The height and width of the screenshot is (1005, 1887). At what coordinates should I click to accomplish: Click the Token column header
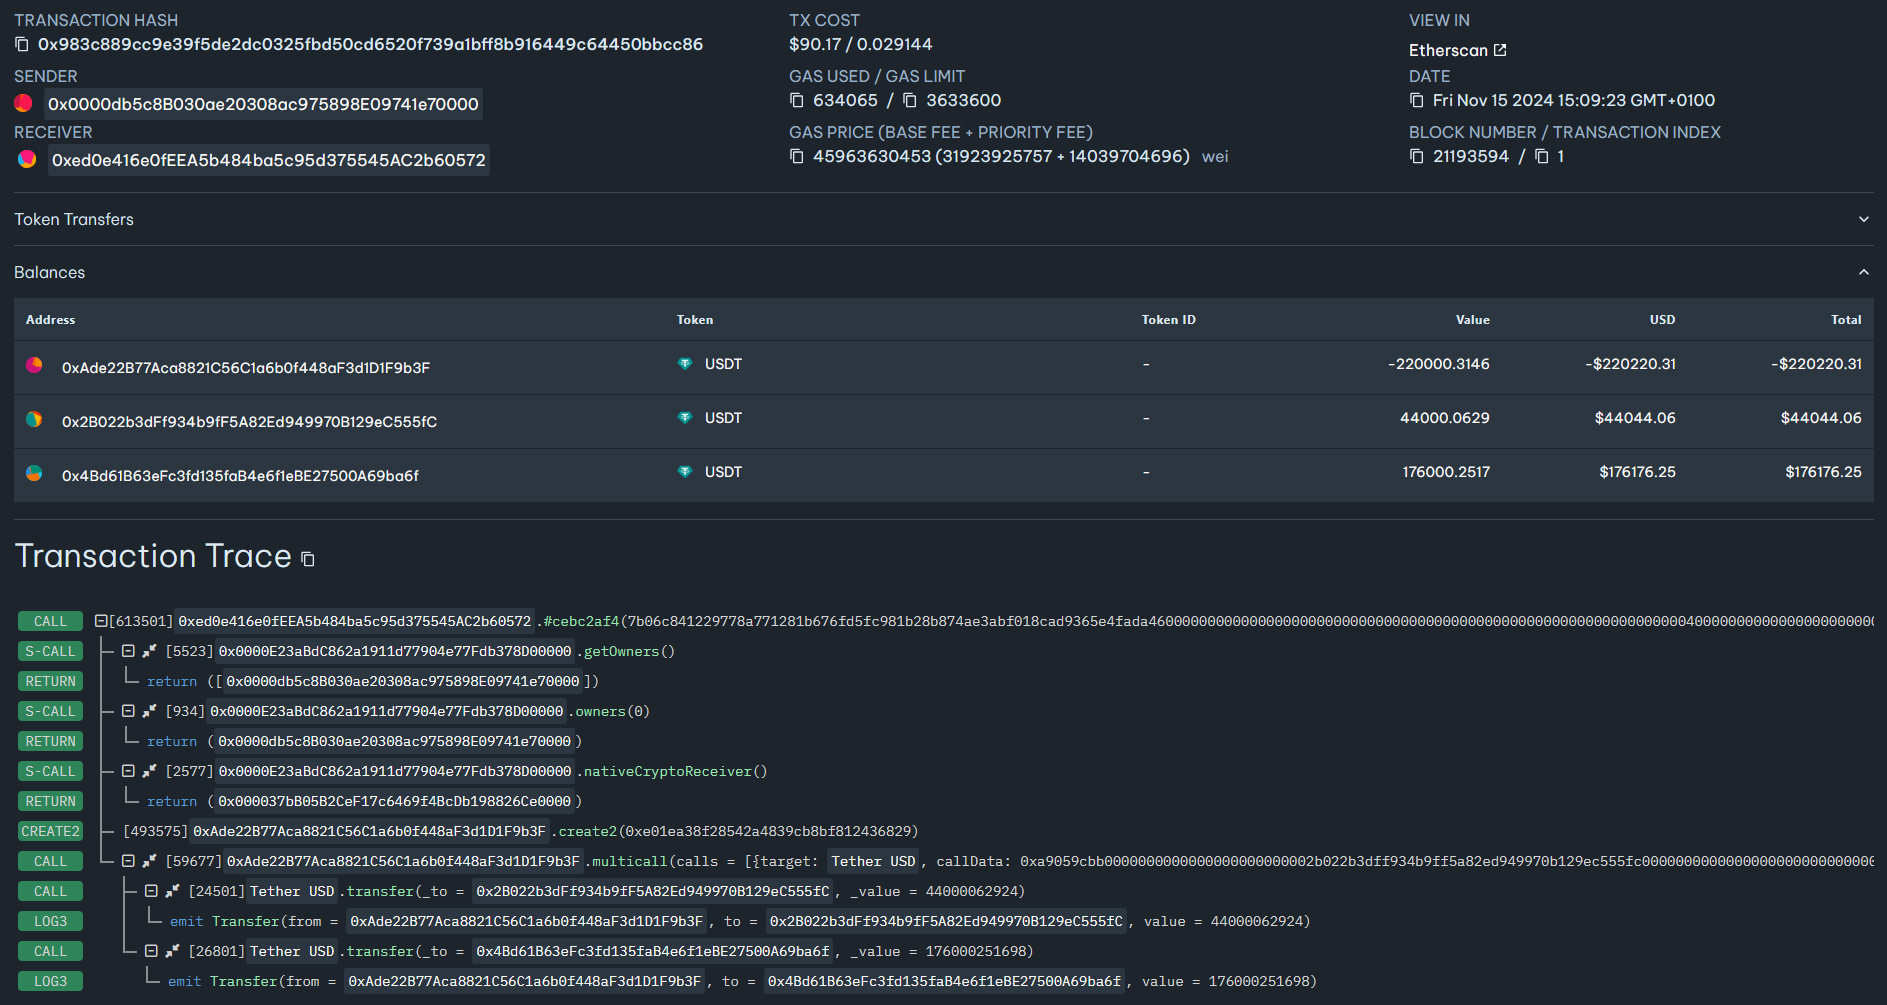pyautogui.click(x=695, y=320)
